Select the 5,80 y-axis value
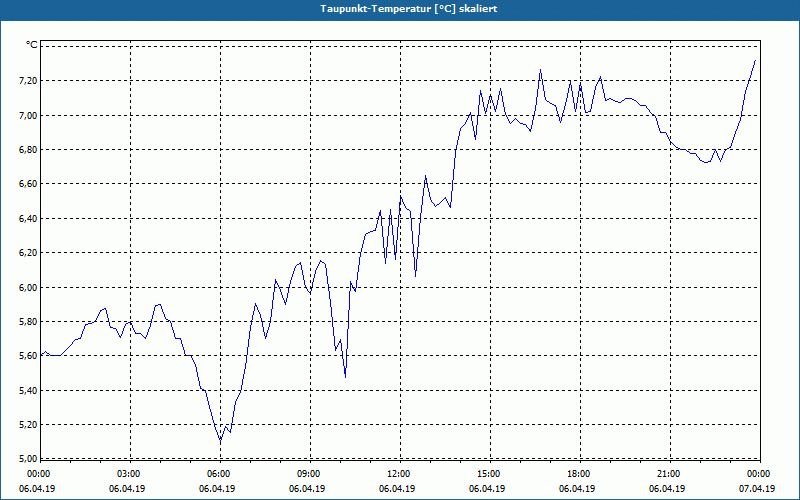Viewport: 800px width, 500px height. [28, 321]
